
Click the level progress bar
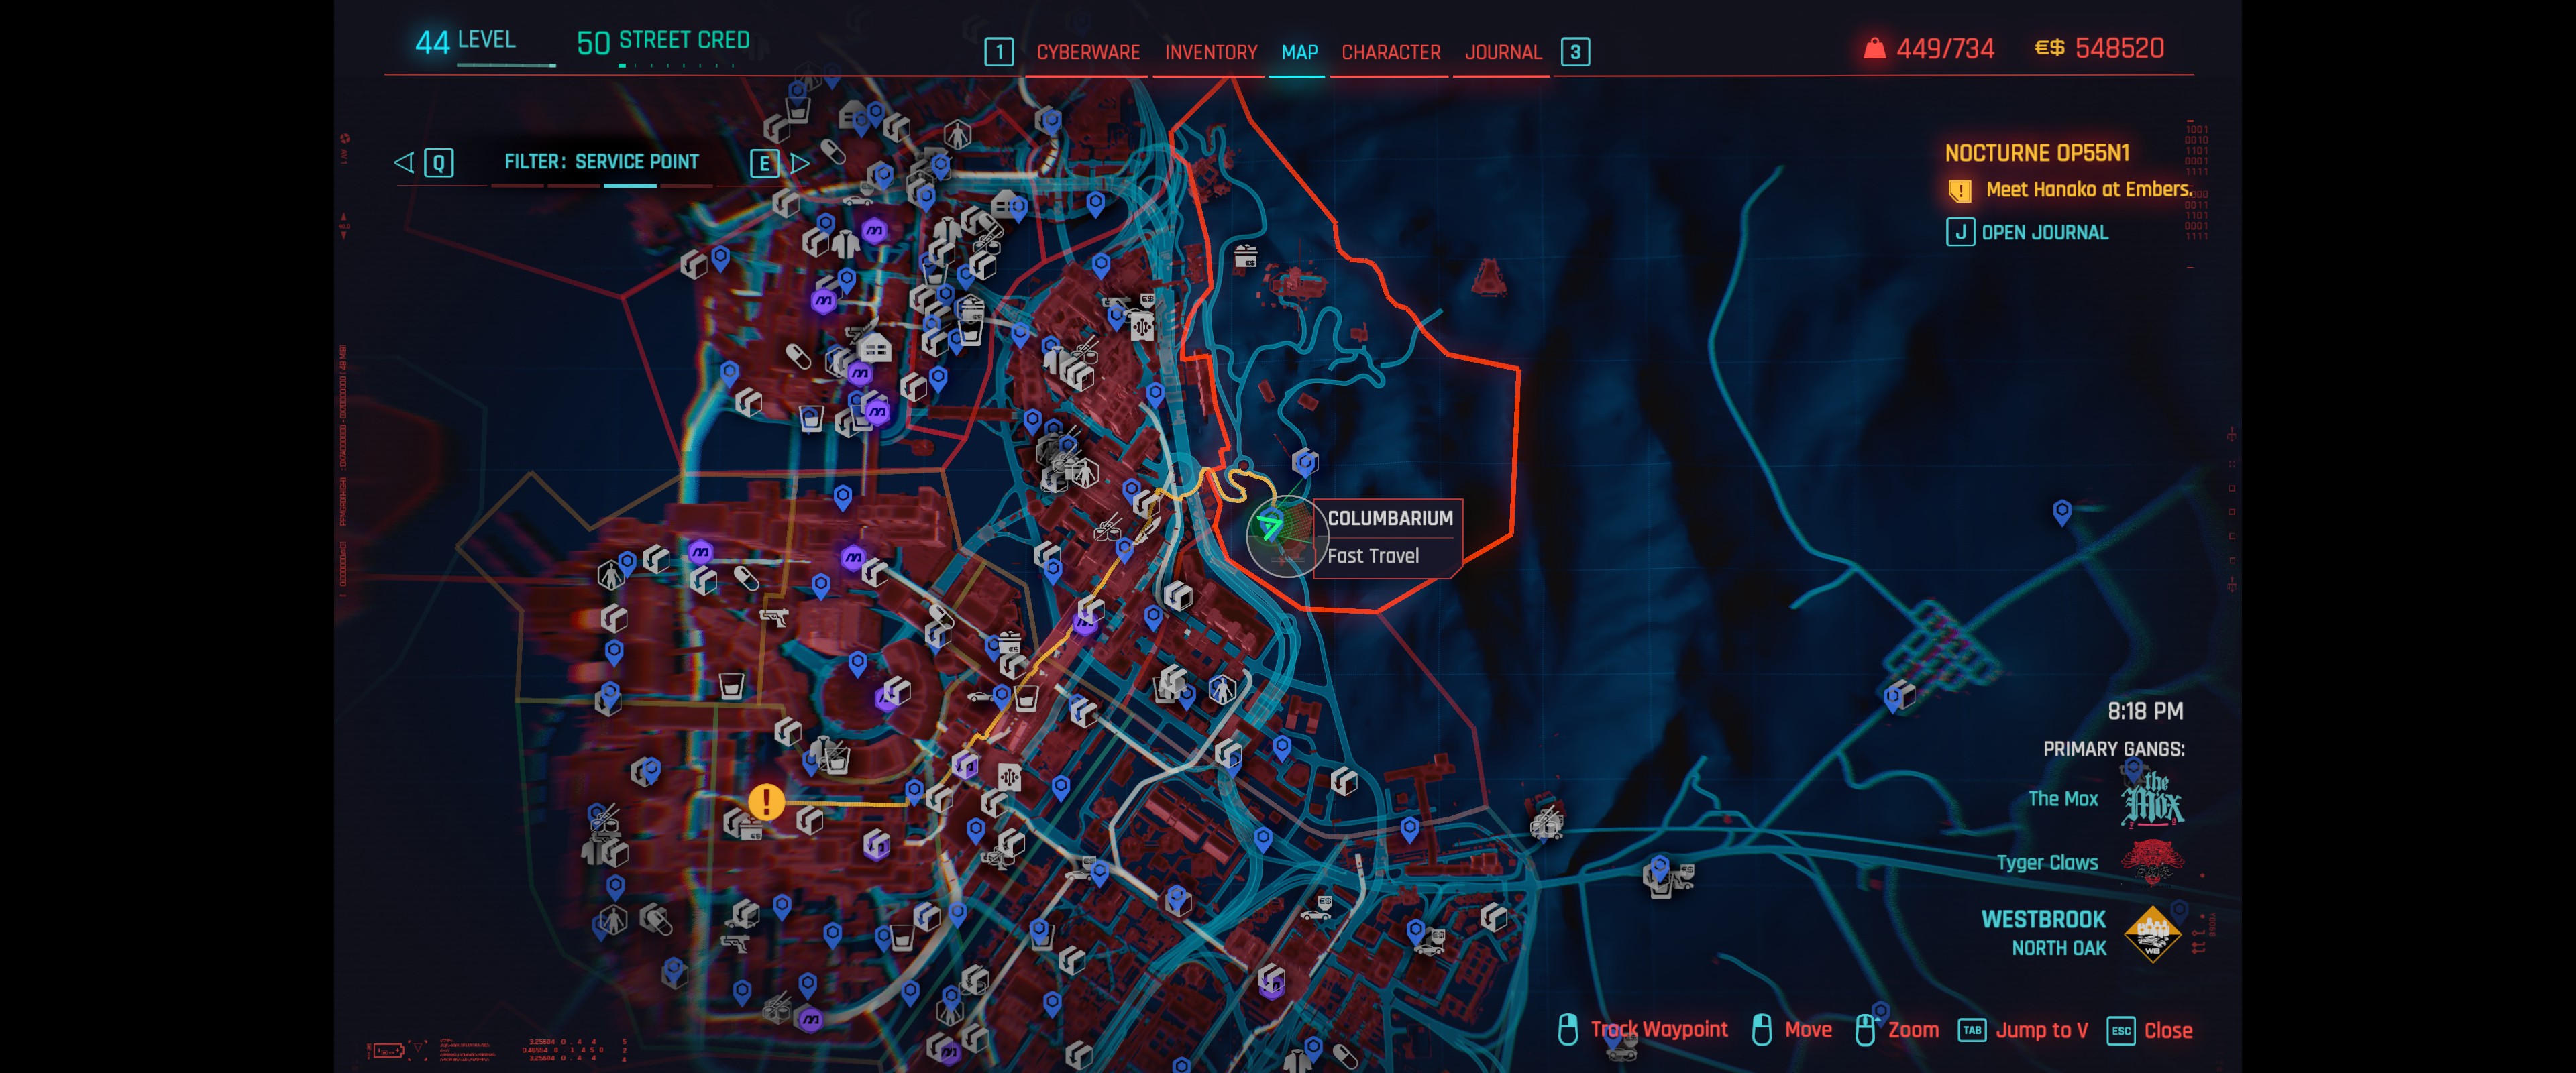click(x=506, y=65)
